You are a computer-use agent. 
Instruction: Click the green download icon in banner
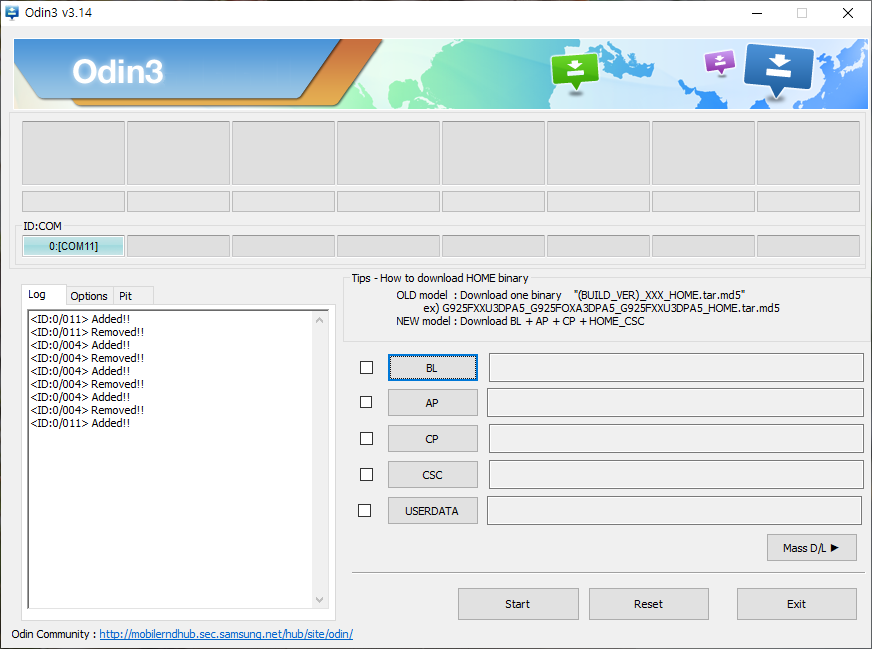(x=574, y=70)
